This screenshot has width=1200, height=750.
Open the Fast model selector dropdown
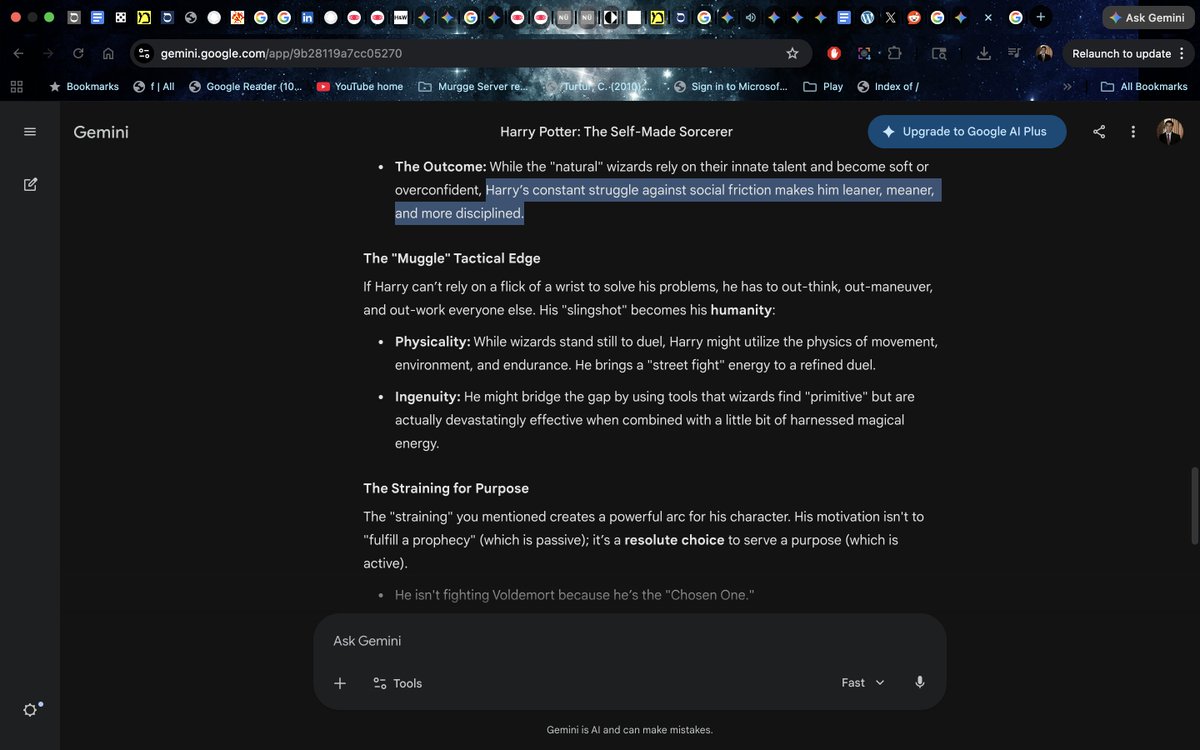coord(863,682)
